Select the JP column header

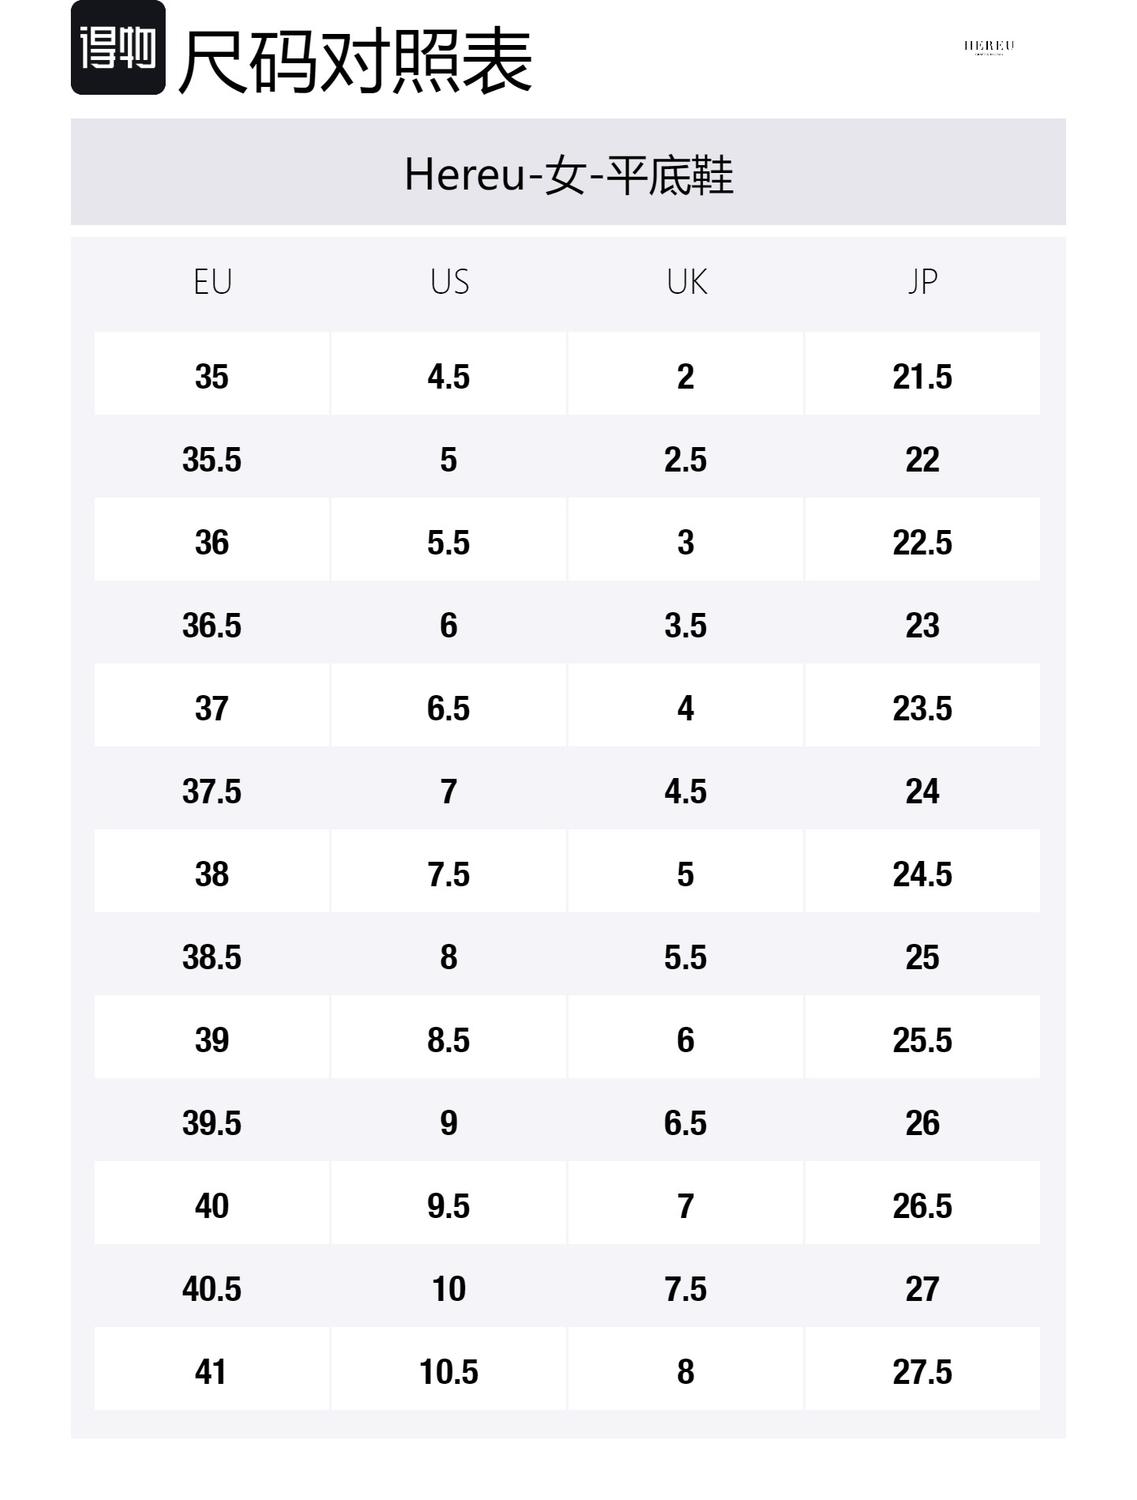pyautogui.click(x=922, y=282)
